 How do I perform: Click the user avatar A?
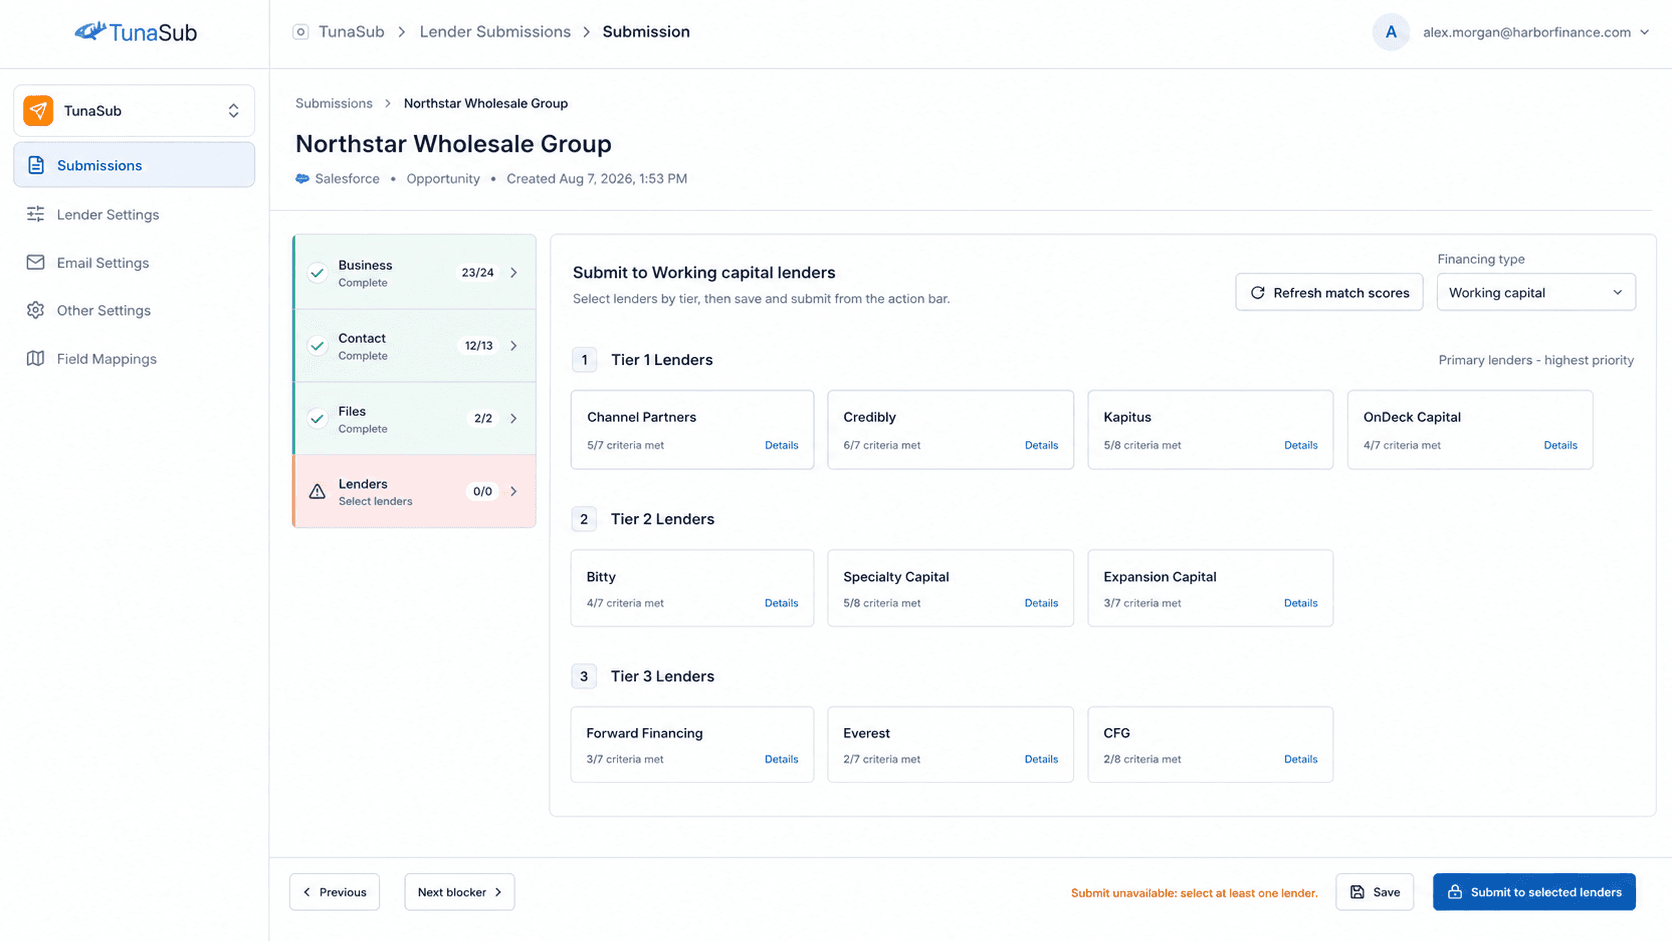[1390, 32]
